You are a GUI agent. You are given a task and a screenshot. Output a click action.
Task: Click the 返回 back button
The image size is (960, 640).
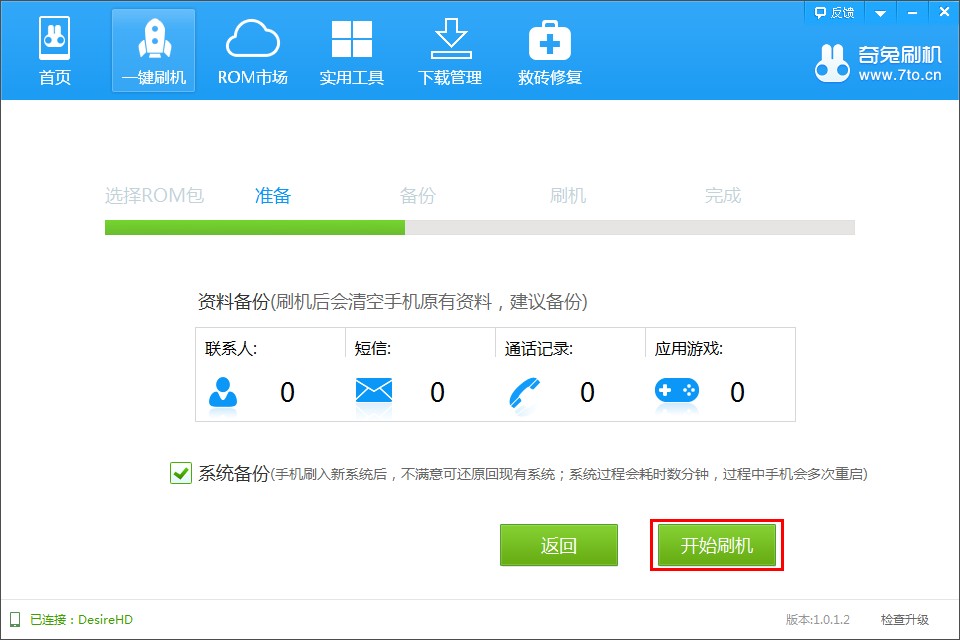(558, 544)
